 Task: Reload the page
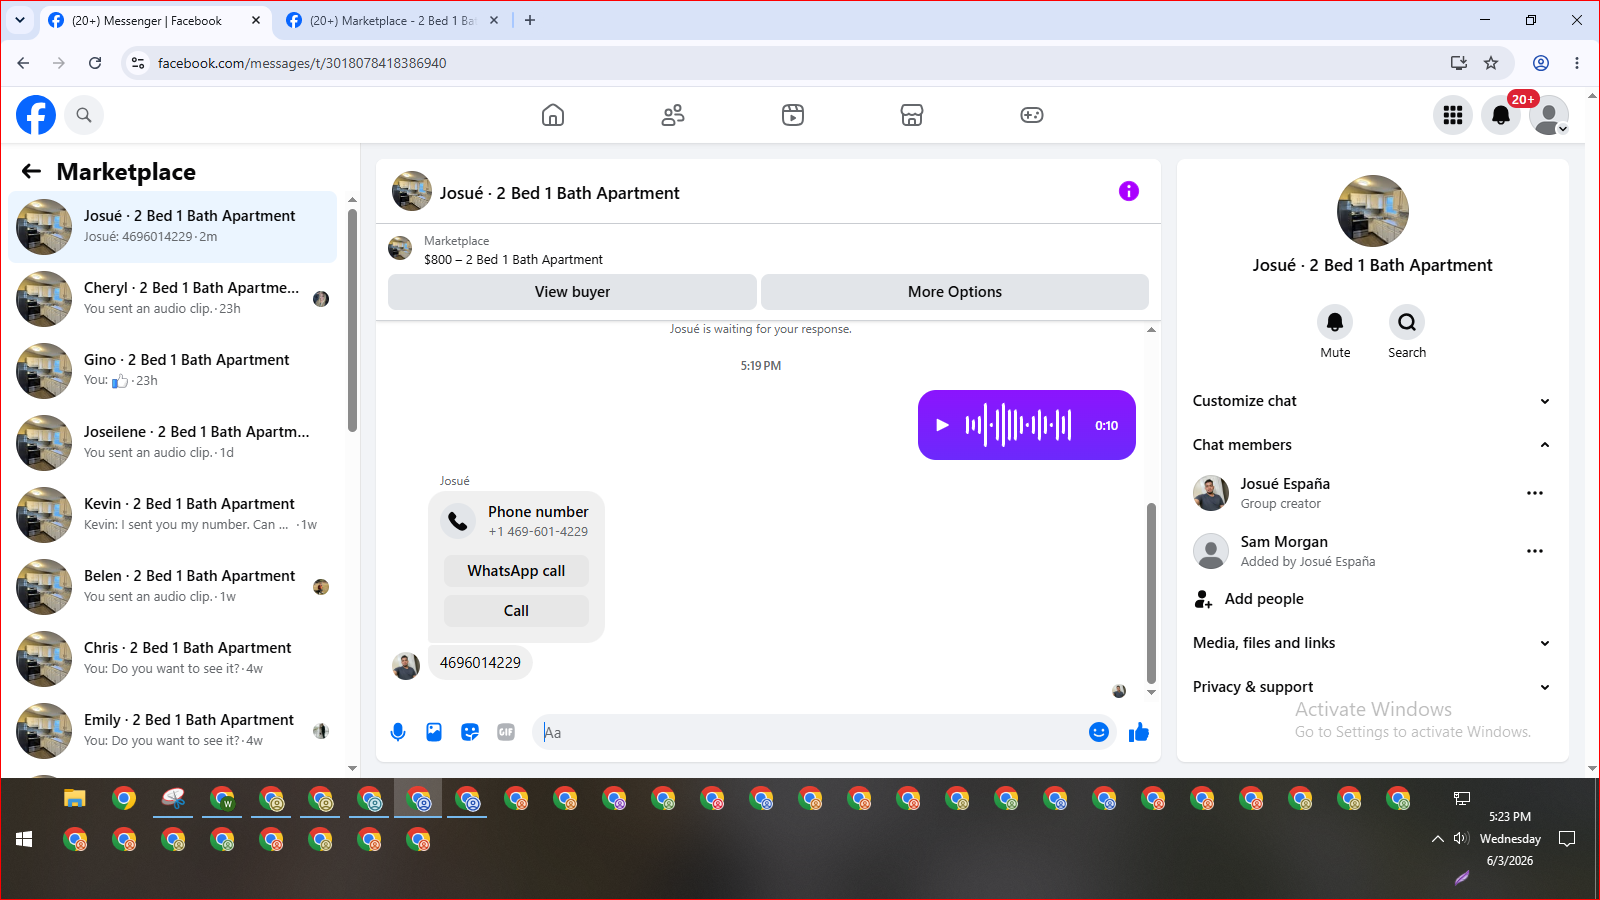[x=95, y=63]
